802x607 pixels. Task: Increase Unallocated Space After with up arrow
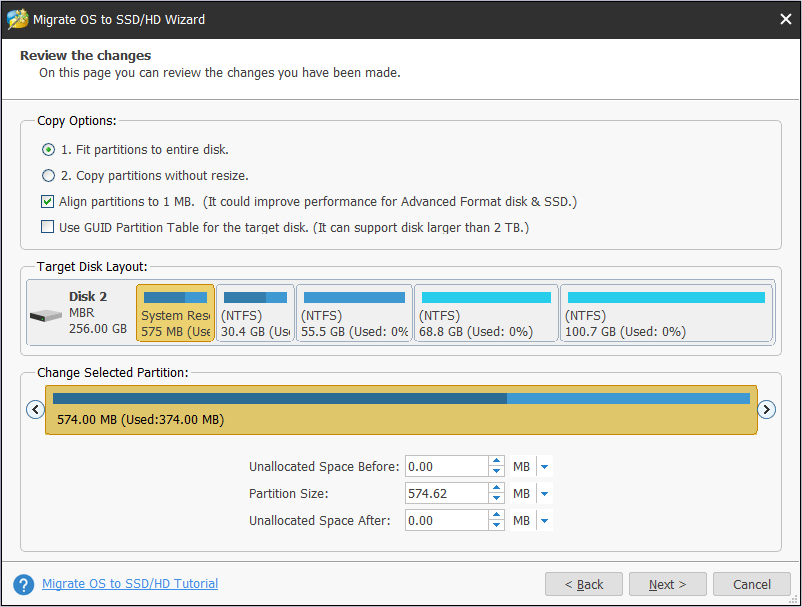[496, 515]
